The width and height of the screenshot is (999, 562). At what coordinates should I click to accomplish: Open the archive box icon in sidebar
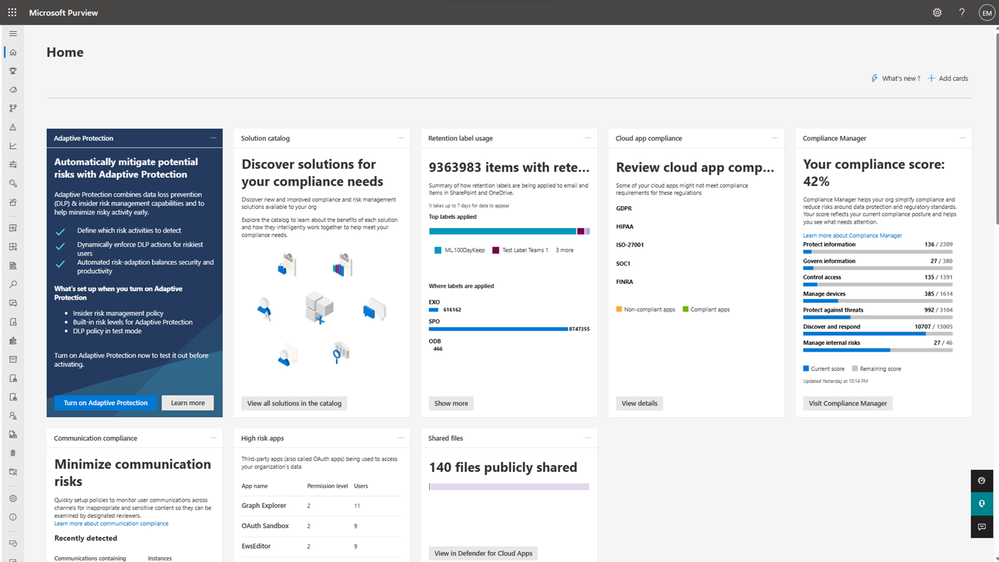pos(13,359)
